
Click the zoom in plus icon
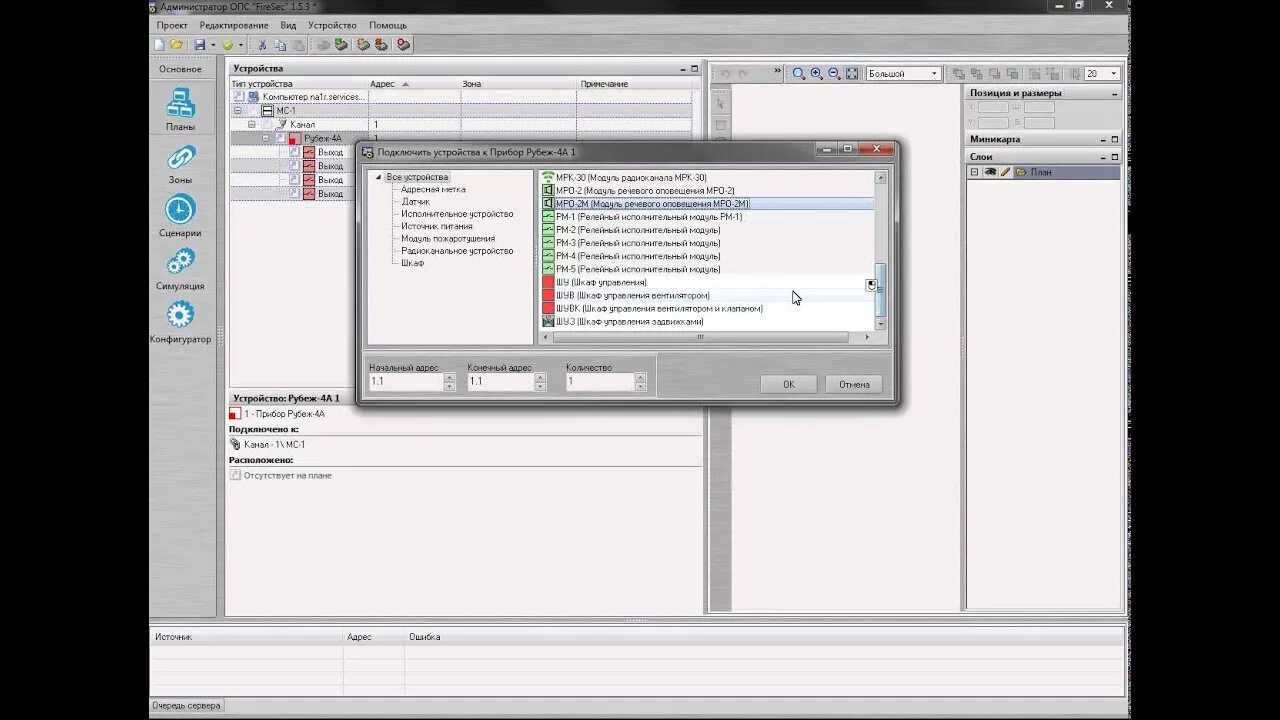[x=817, y=73]
